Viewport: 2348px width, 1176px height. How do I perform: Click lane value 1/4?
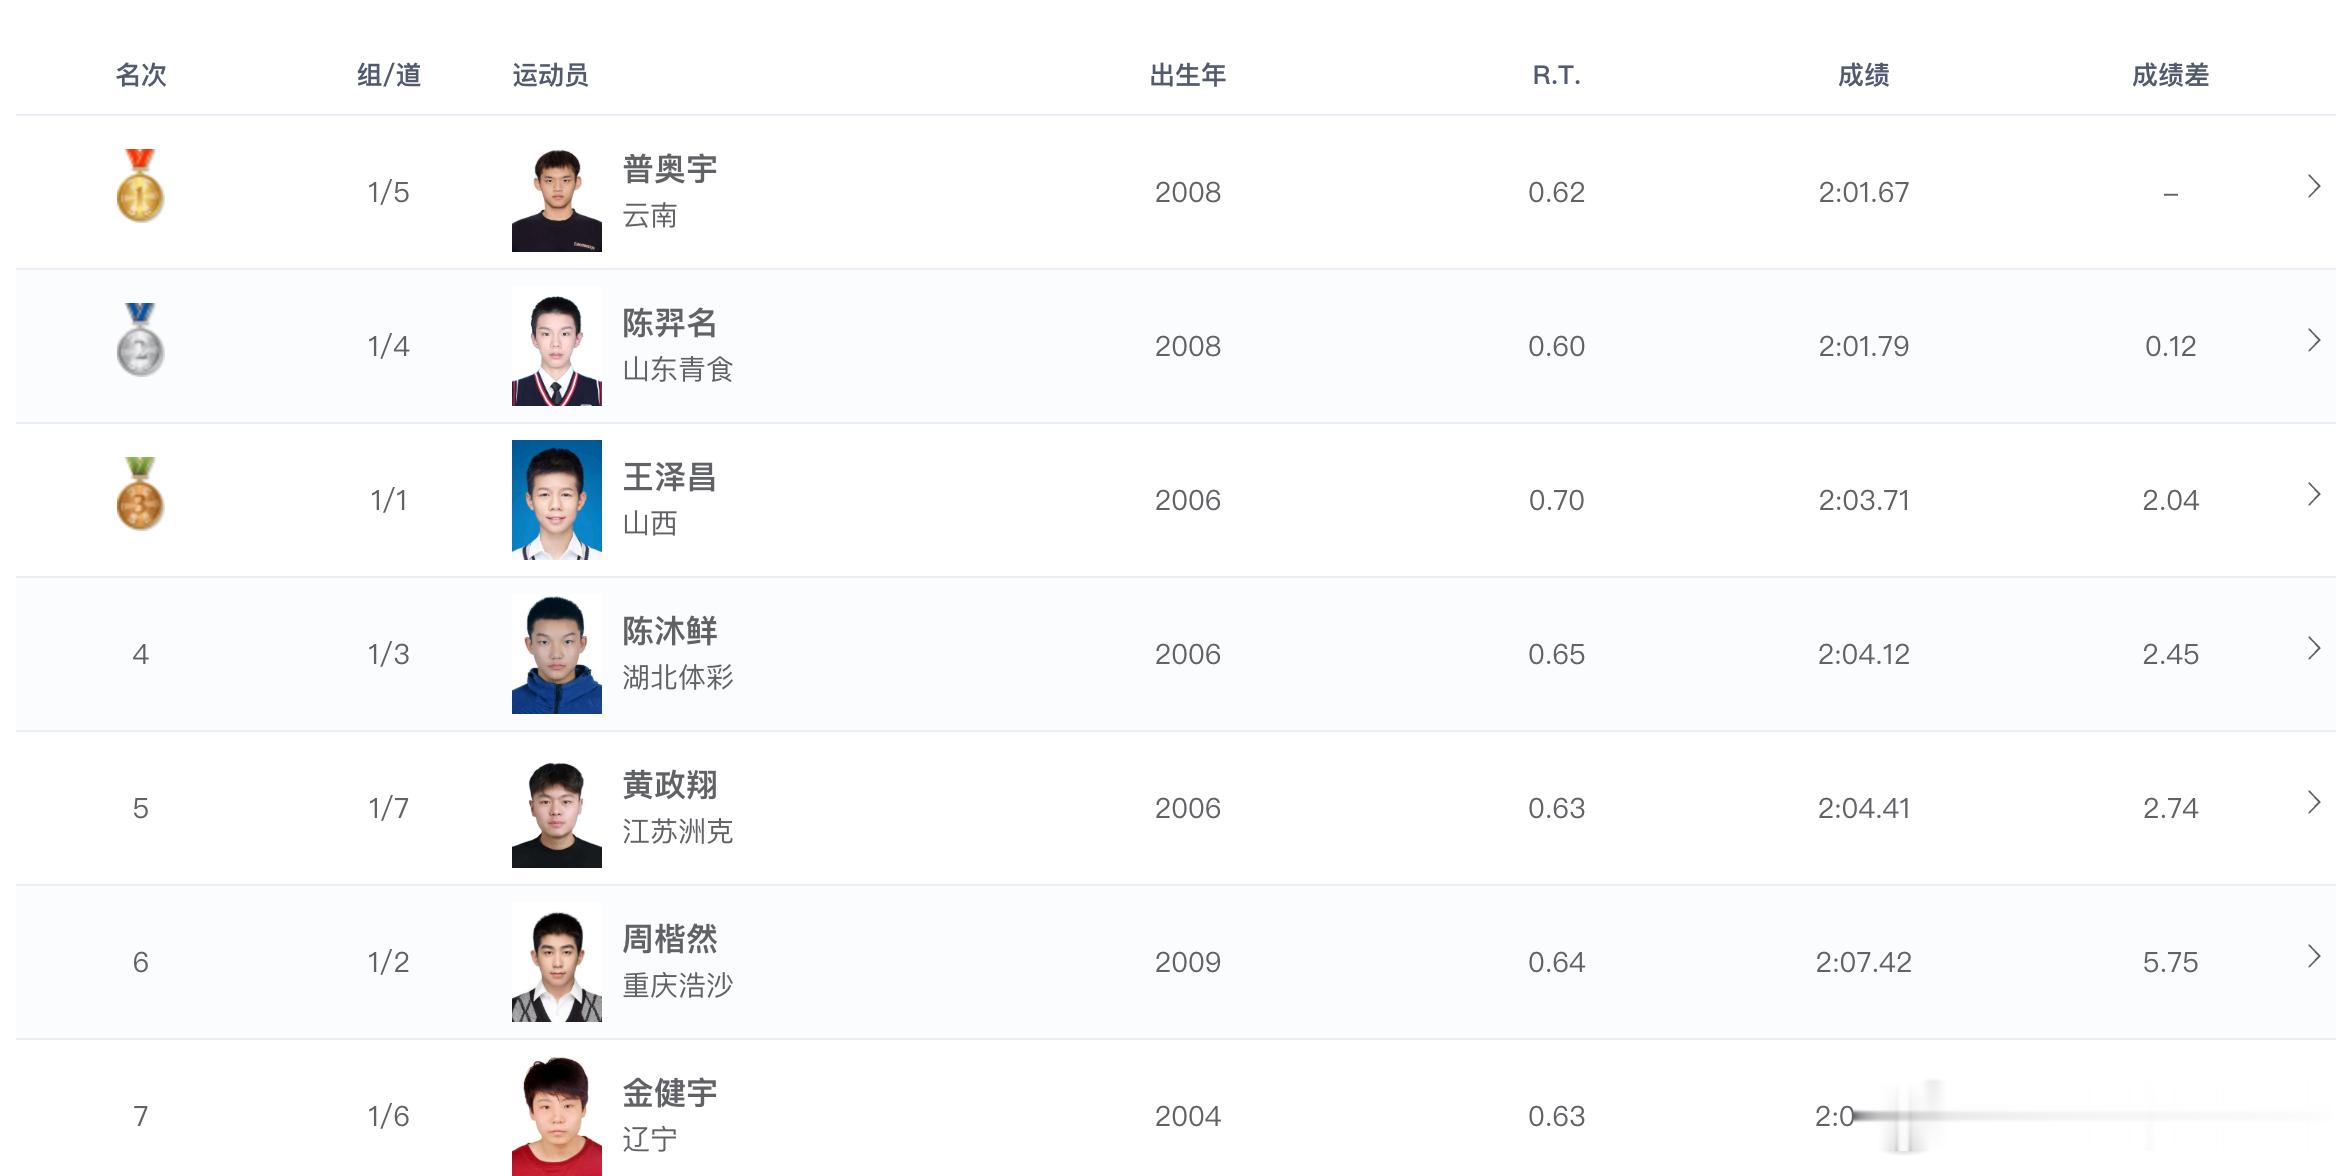tap(388, 346)
